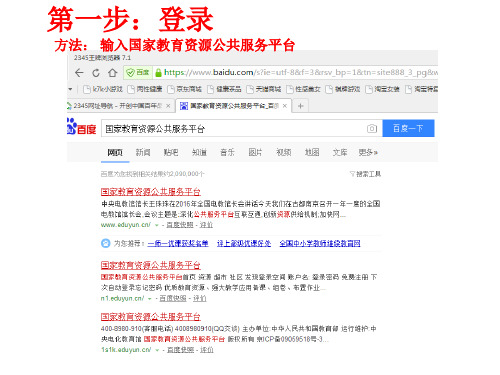Viewport: 500px width, 375px height.
Task: Click the 1s1k.eduyun.cn/ green URL
Action: pos(126,350)
